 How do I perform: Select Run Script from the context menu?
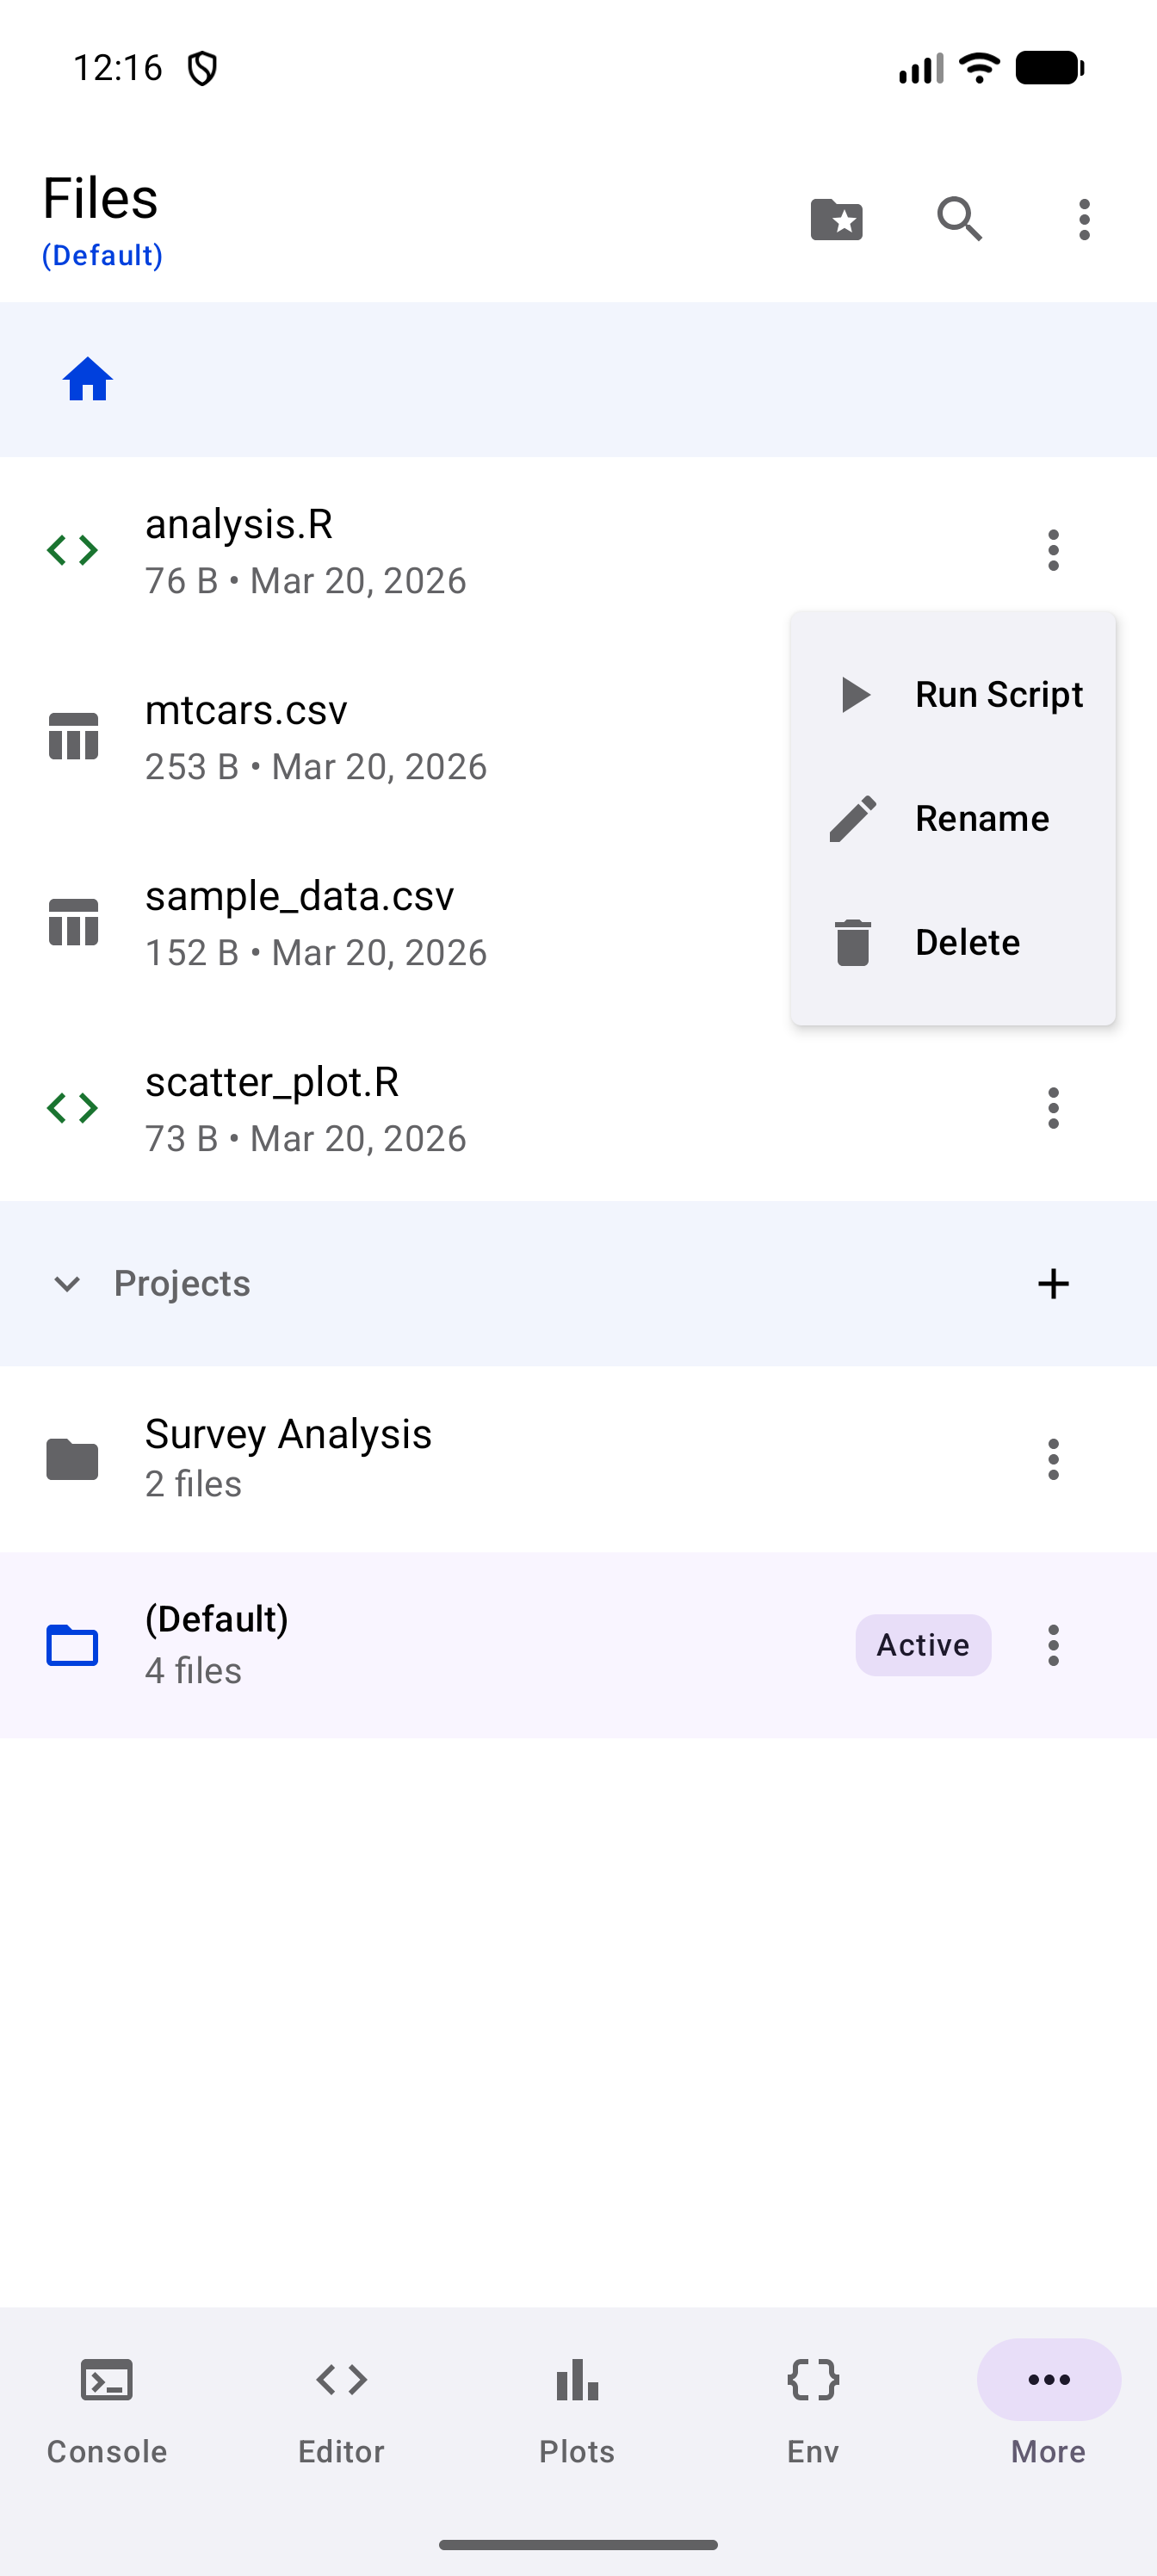coord(953,694)
